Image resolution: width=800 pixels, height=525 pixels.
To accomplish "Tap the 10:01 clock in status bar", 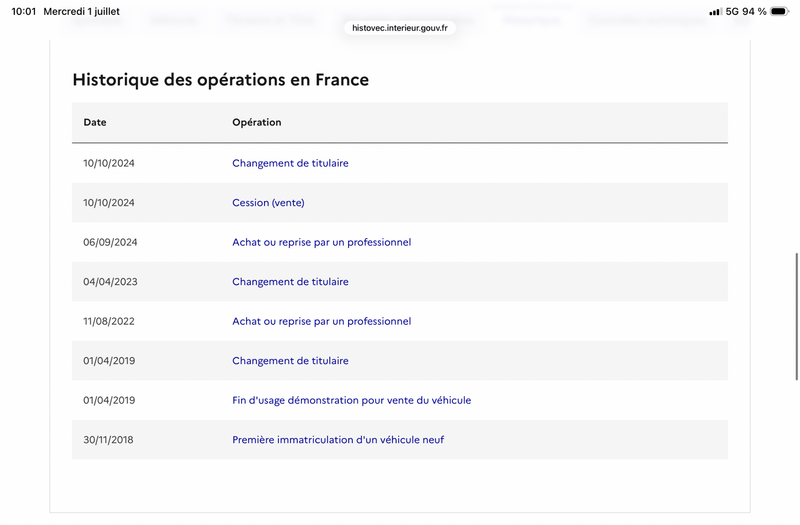I will (24, 11).
